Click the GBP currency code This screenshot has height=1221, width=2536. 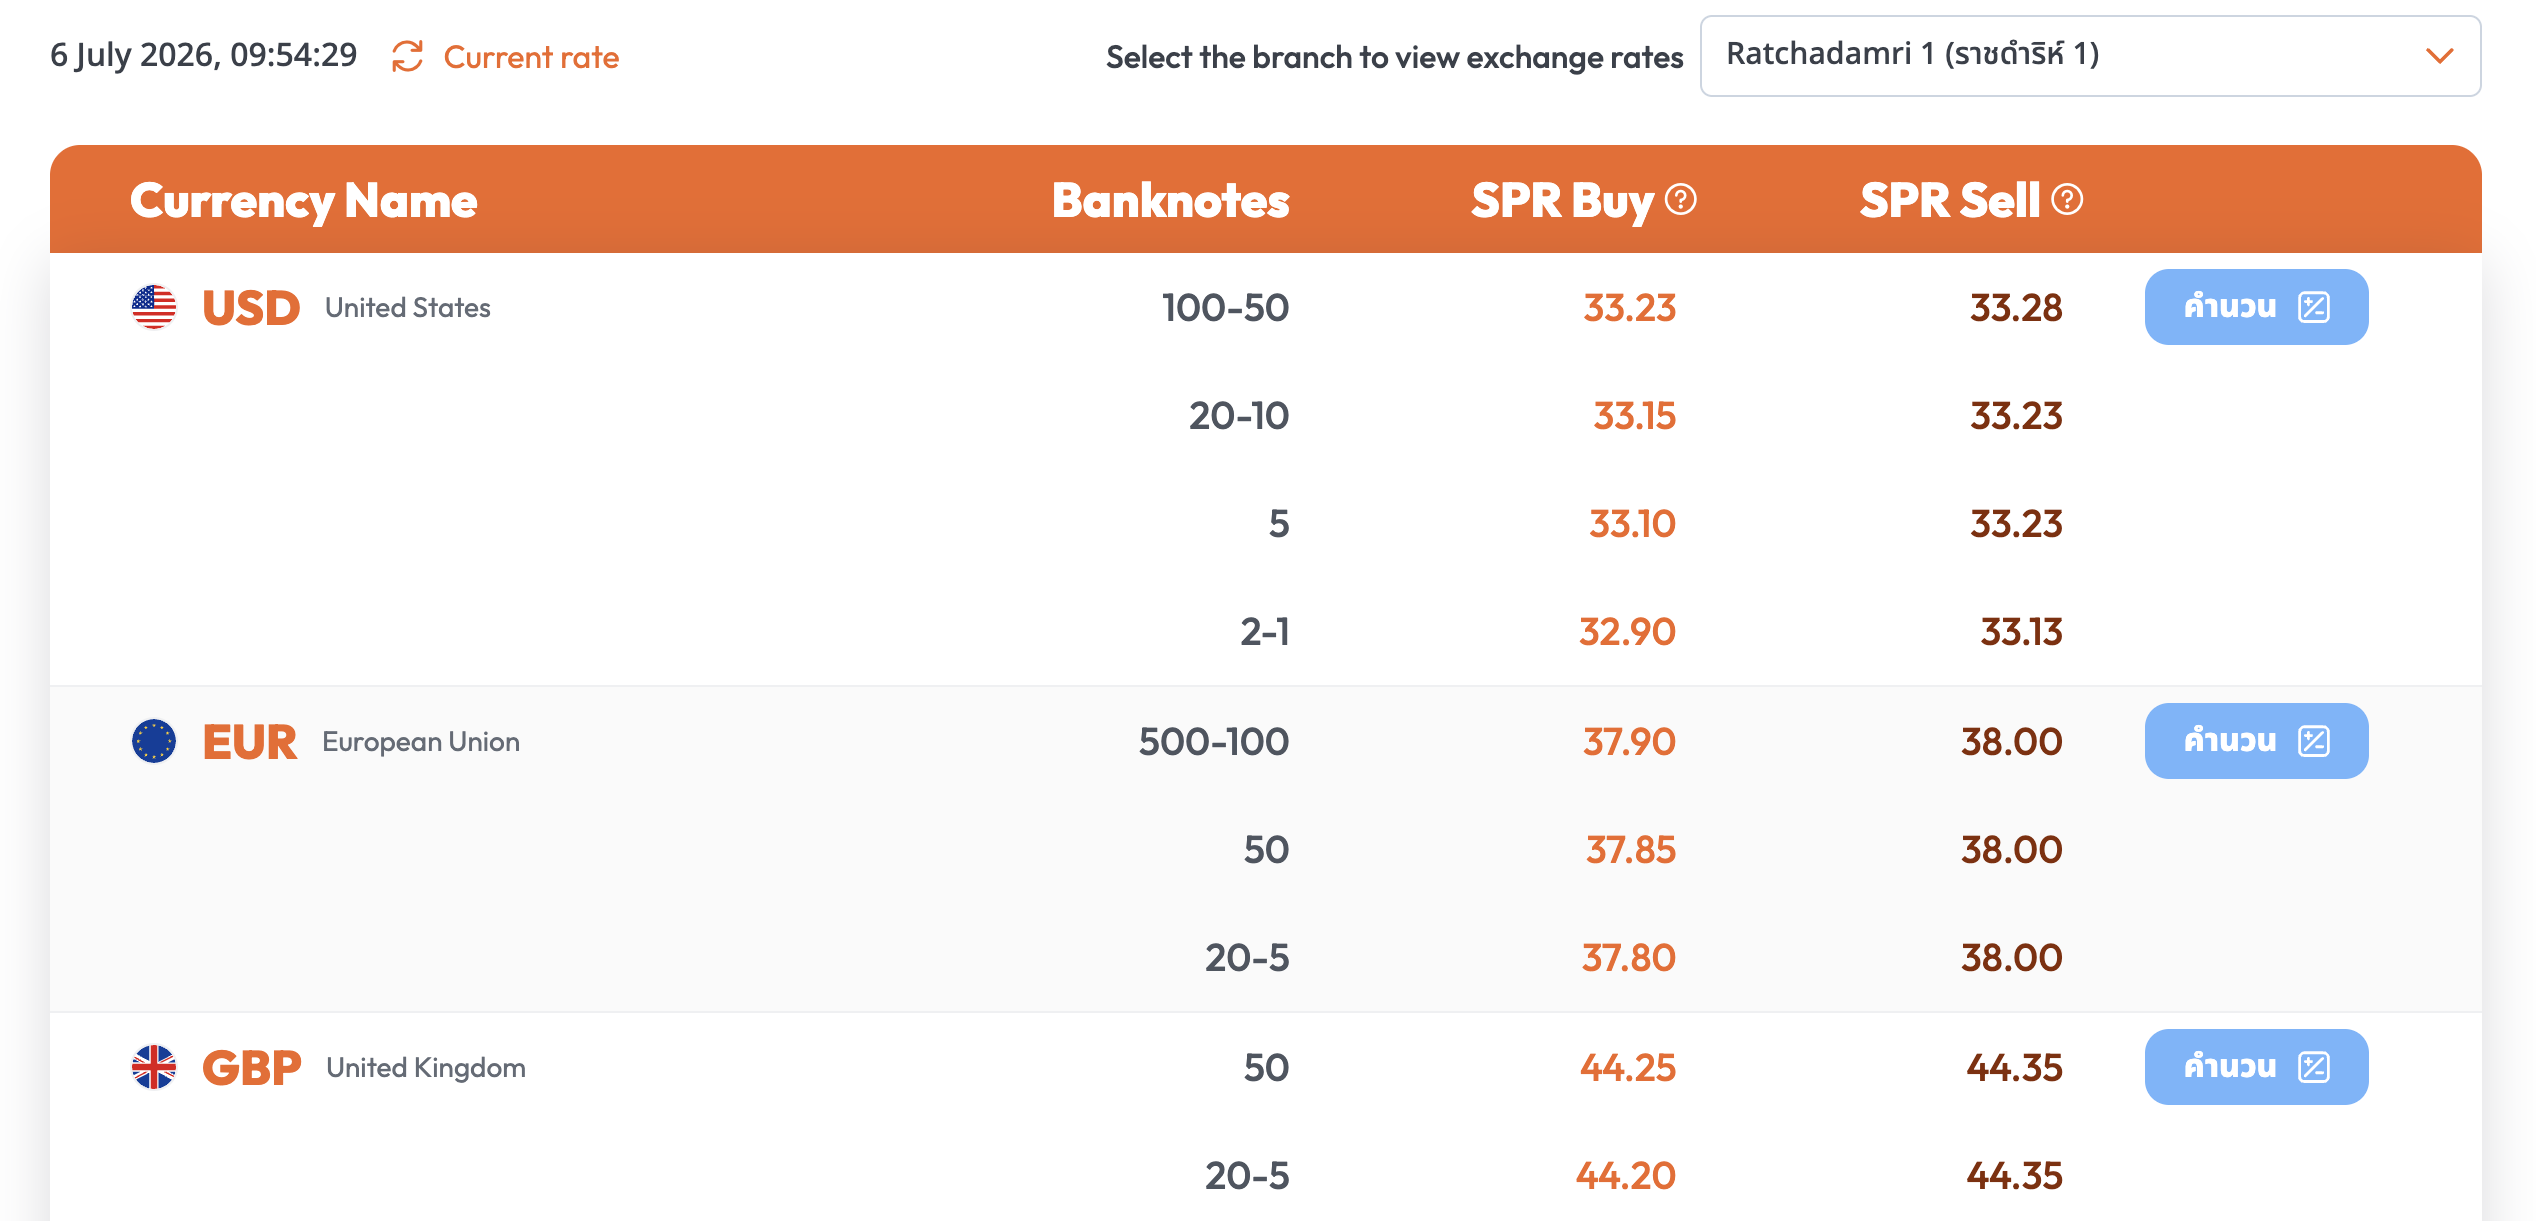(252, 1068)
